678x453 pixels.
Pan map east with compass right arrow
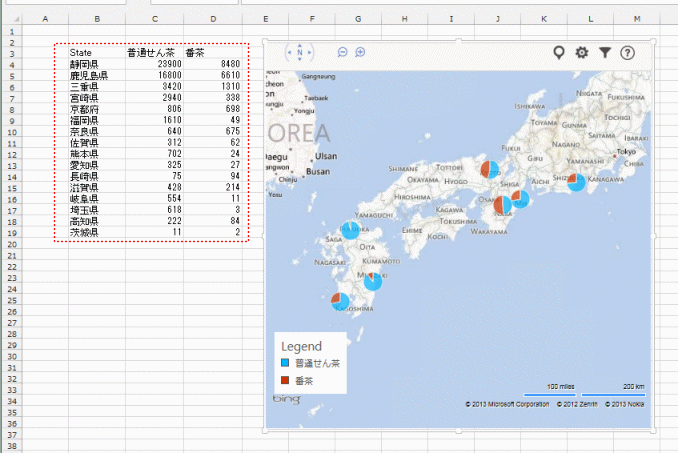click(x=309, y=52)
